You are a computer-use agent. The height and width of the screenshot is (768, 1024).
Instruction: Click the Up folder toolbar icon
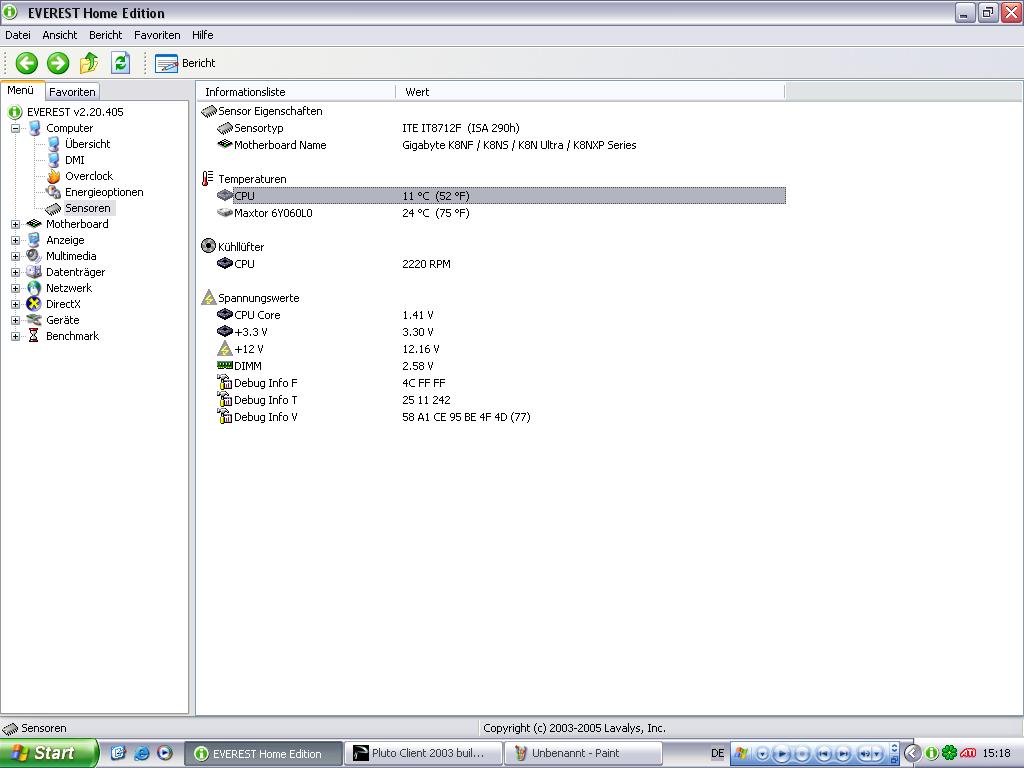[89, 63]
